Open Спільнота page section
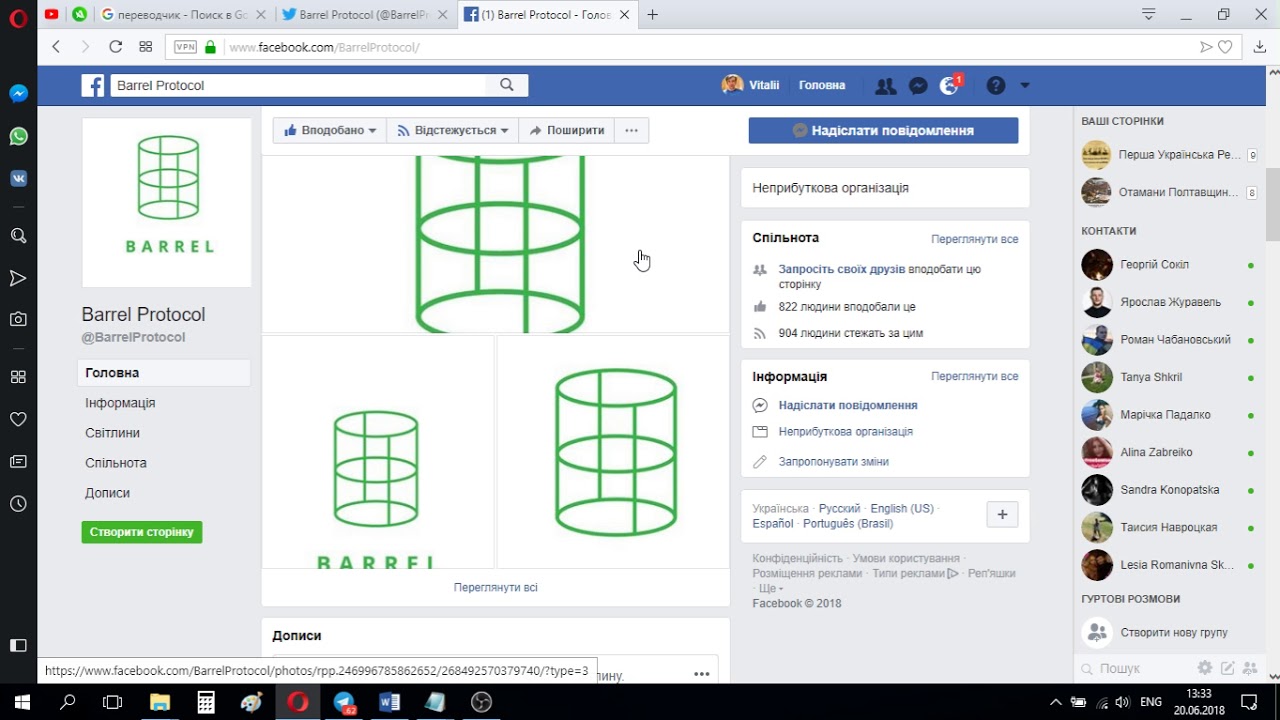 pyautogui.click(x=116, y=463)
